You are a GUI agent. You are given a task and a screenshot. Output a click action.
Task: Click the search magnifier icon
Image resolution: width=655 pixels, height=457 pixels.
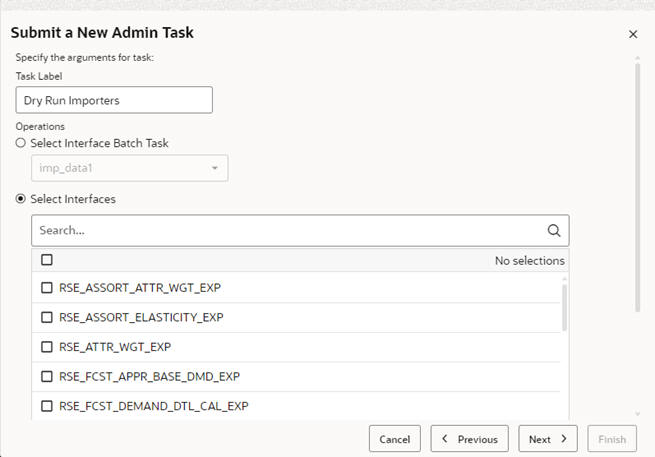point(554,230)
